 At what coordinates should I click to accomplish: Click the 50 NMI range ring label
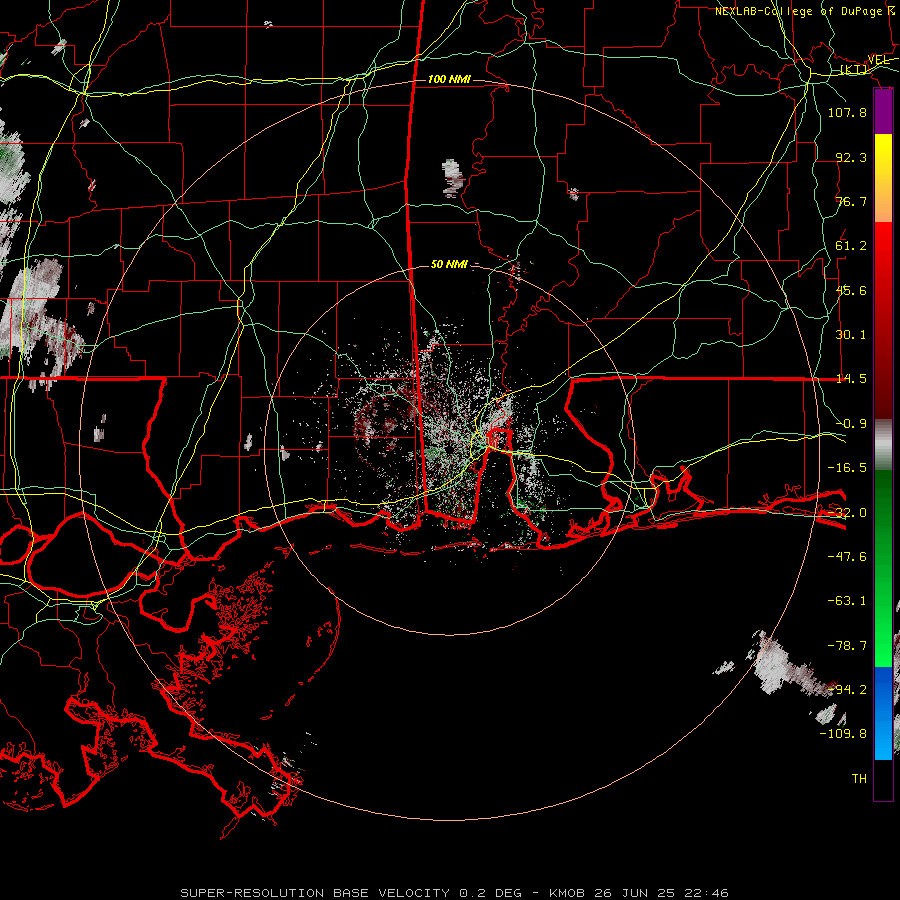click(449, 264)
